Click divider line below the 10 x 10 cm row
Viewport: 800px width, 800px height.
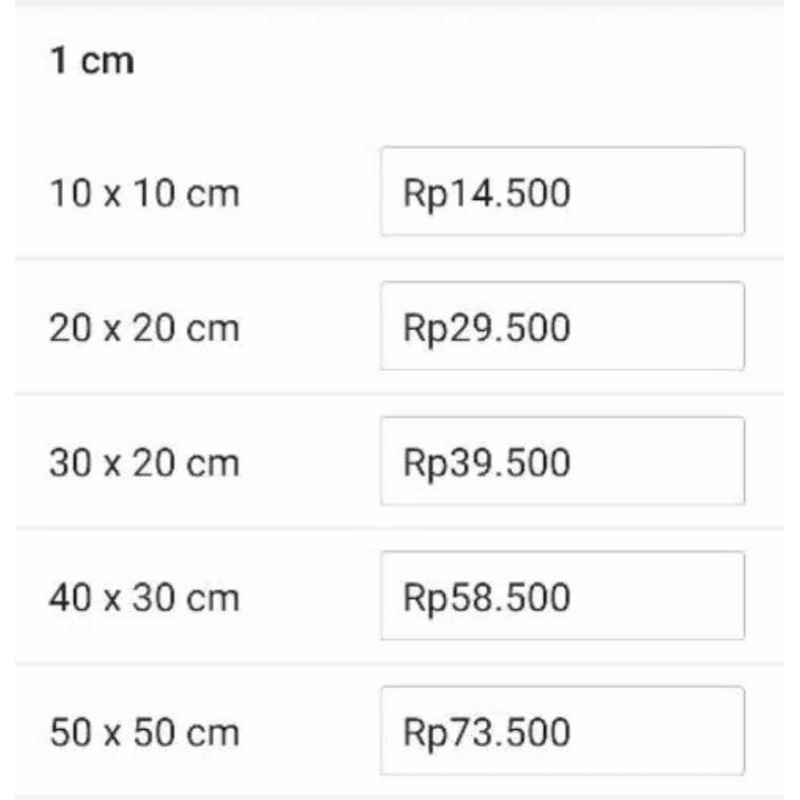click(x=400, y=258)
